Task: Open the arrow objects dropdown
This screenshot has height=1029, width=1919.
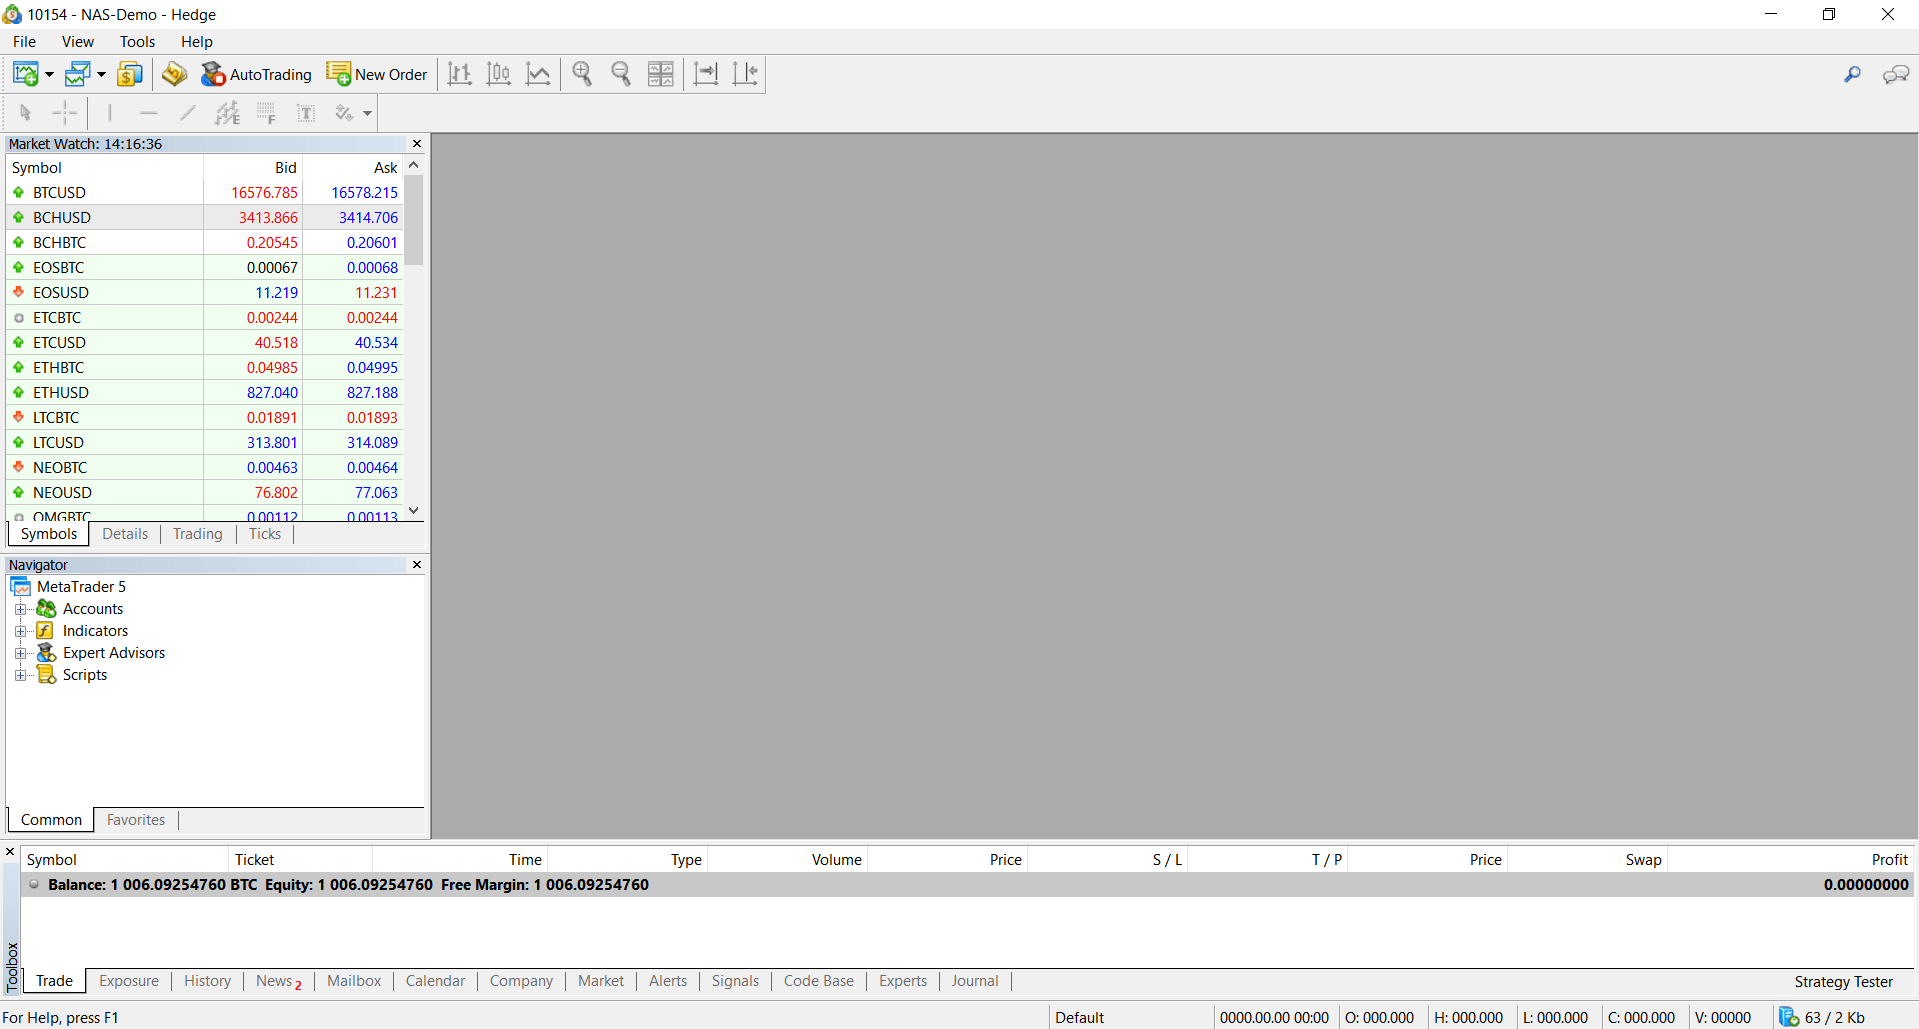Action: click(x=368, y=114)
